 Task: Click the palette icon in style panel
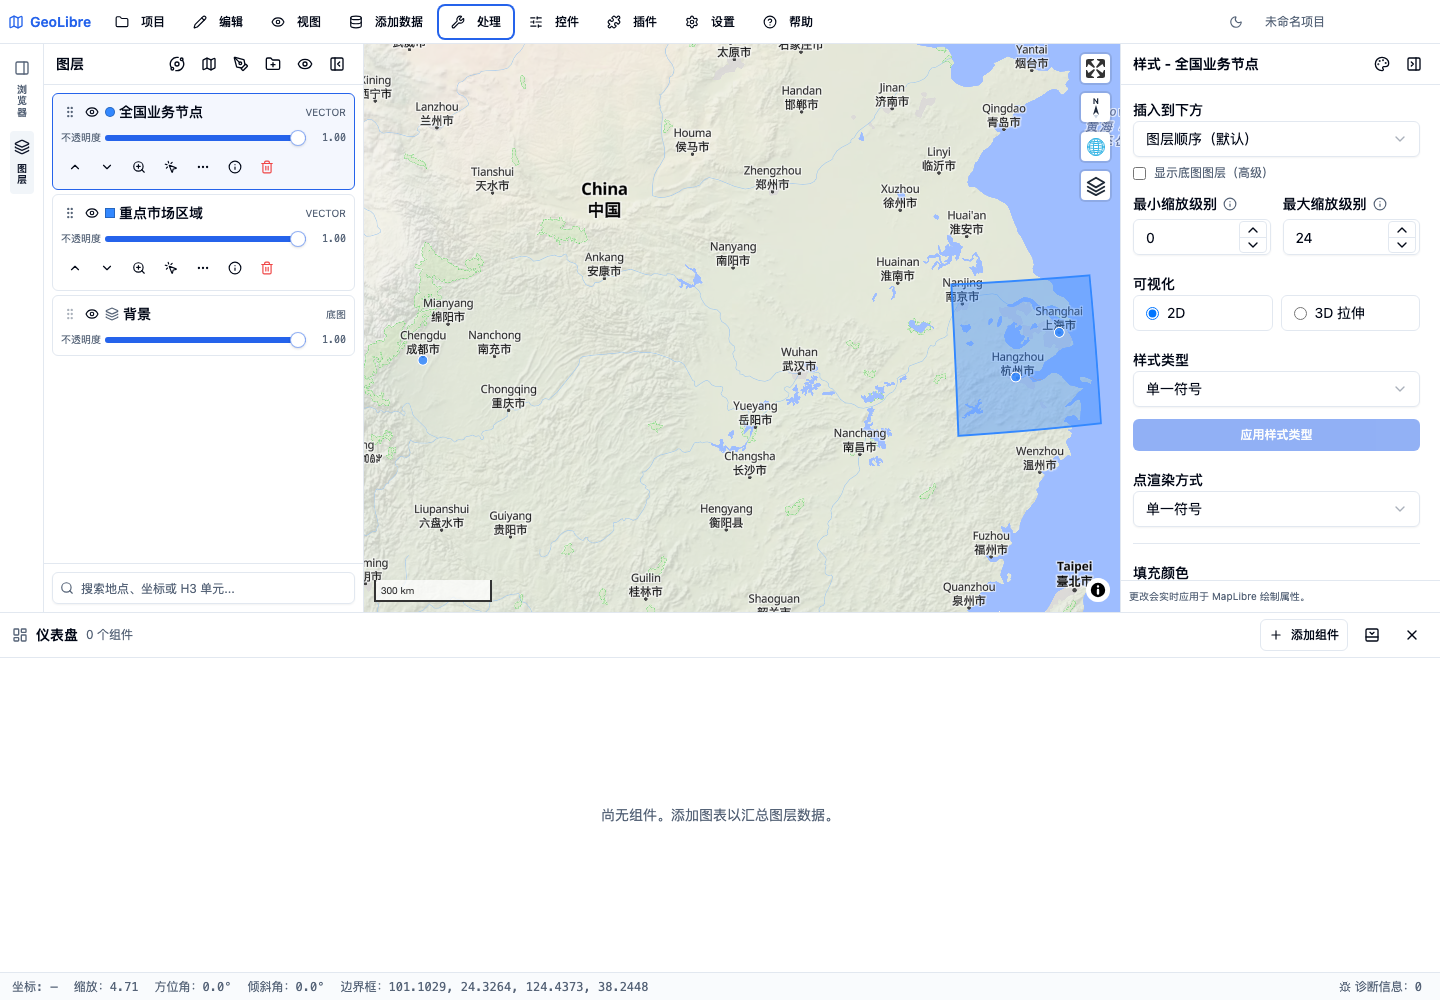pos(1382,64)
